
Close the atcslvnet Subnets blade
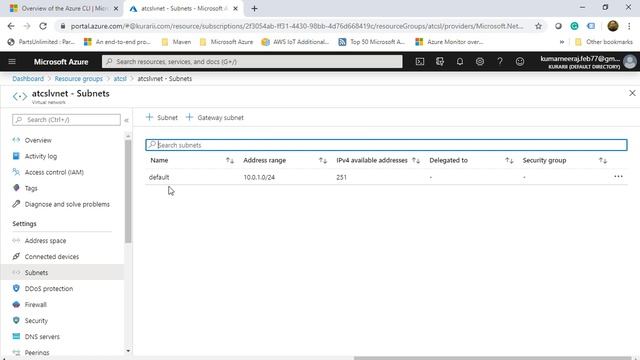click(632, 93)
